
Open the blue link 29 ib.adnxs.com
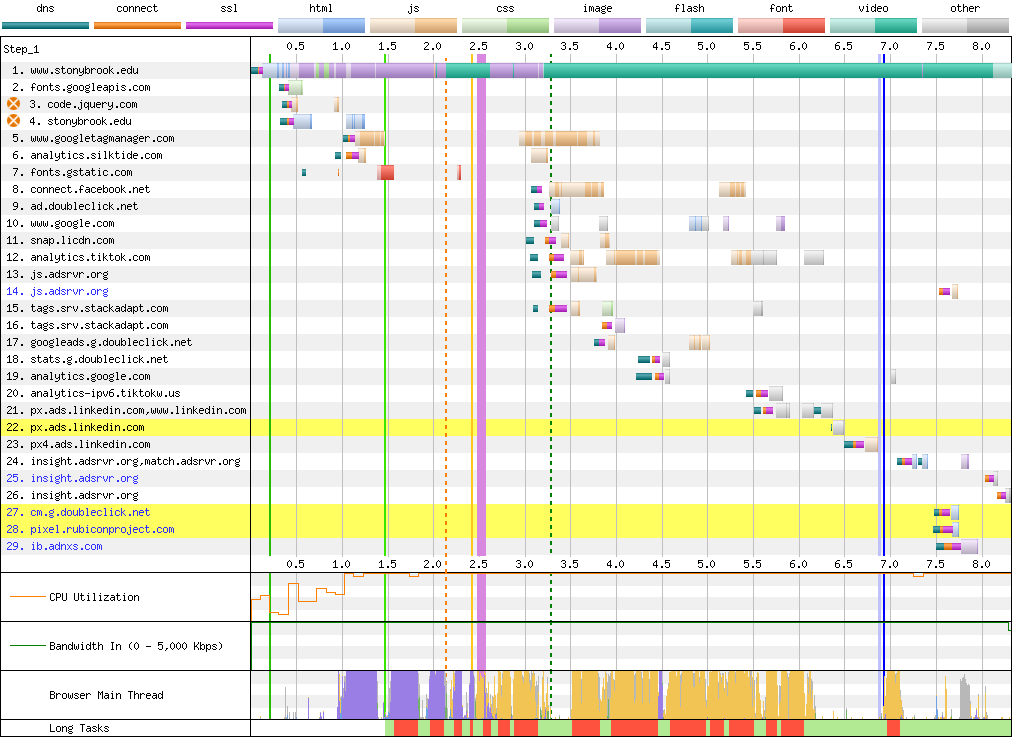point(54,546)
